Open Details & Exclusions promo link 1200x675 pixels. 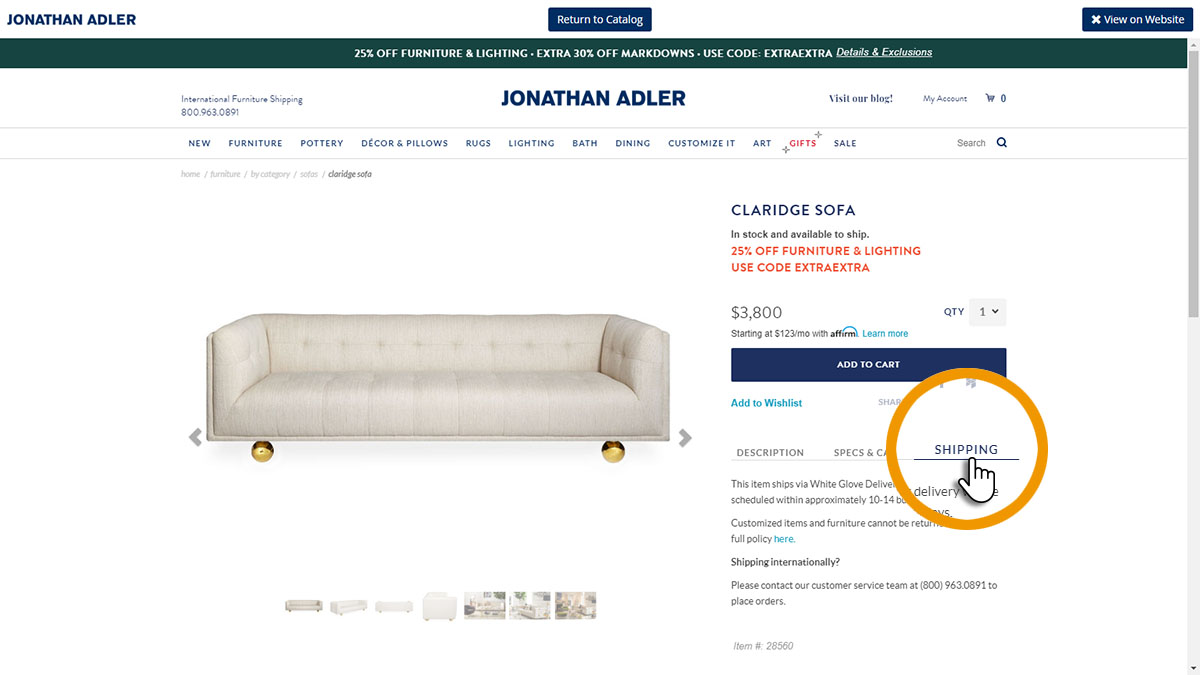coord(884,52)
